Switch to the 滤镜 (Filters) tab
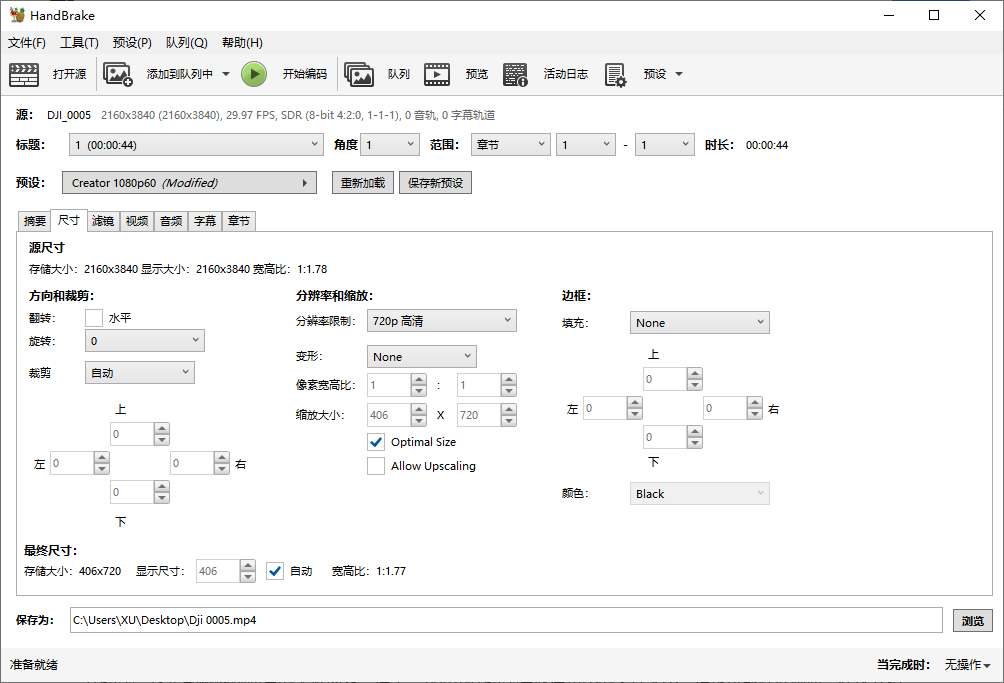The height and width of the screenshot is (683, 1004). point(103,221)
